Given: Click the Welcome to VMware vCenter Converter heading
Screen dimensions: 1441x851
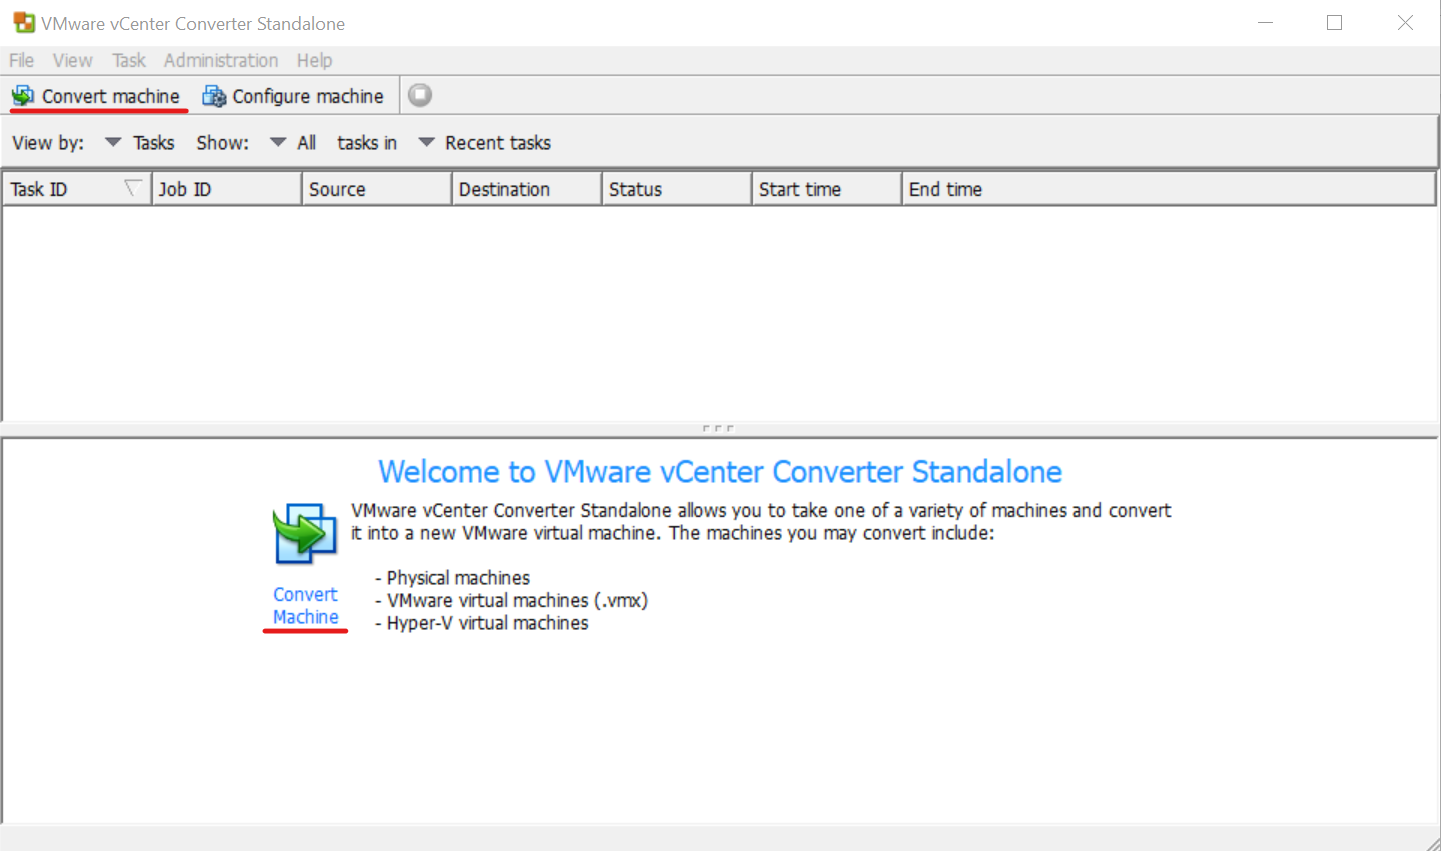Looking at the screenshot, I should tap(720, 471).
